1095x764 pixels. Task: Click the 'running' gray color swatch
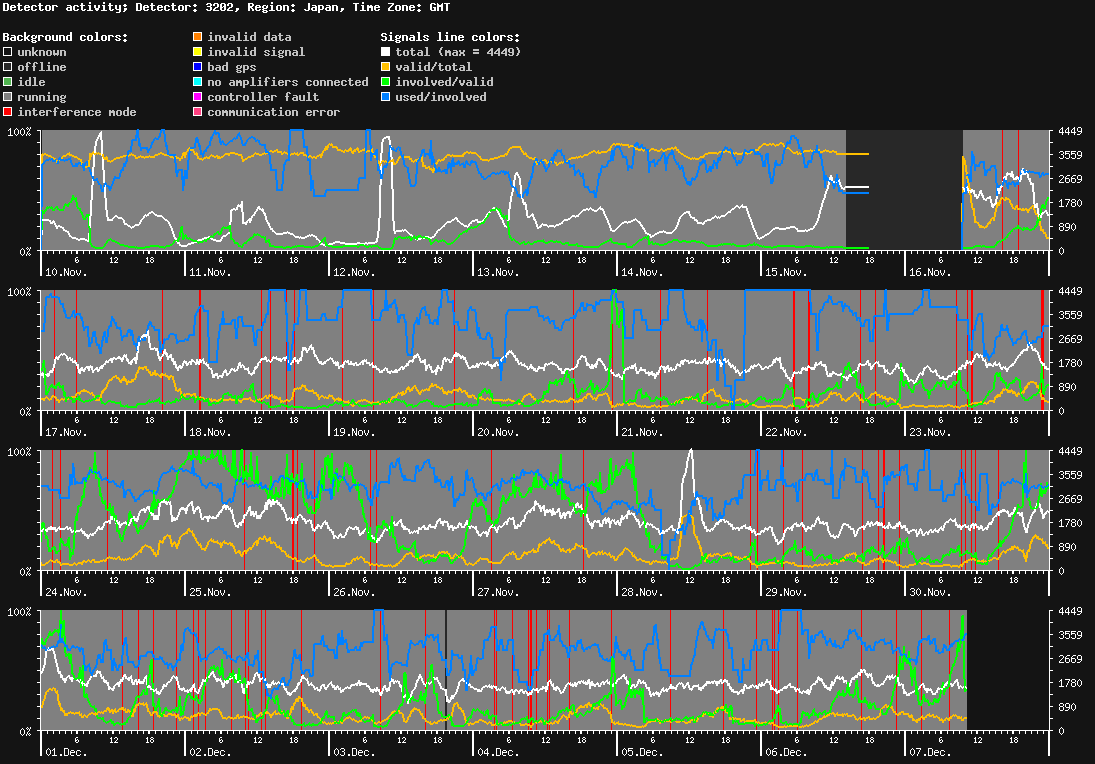click(x=7, y=96)
